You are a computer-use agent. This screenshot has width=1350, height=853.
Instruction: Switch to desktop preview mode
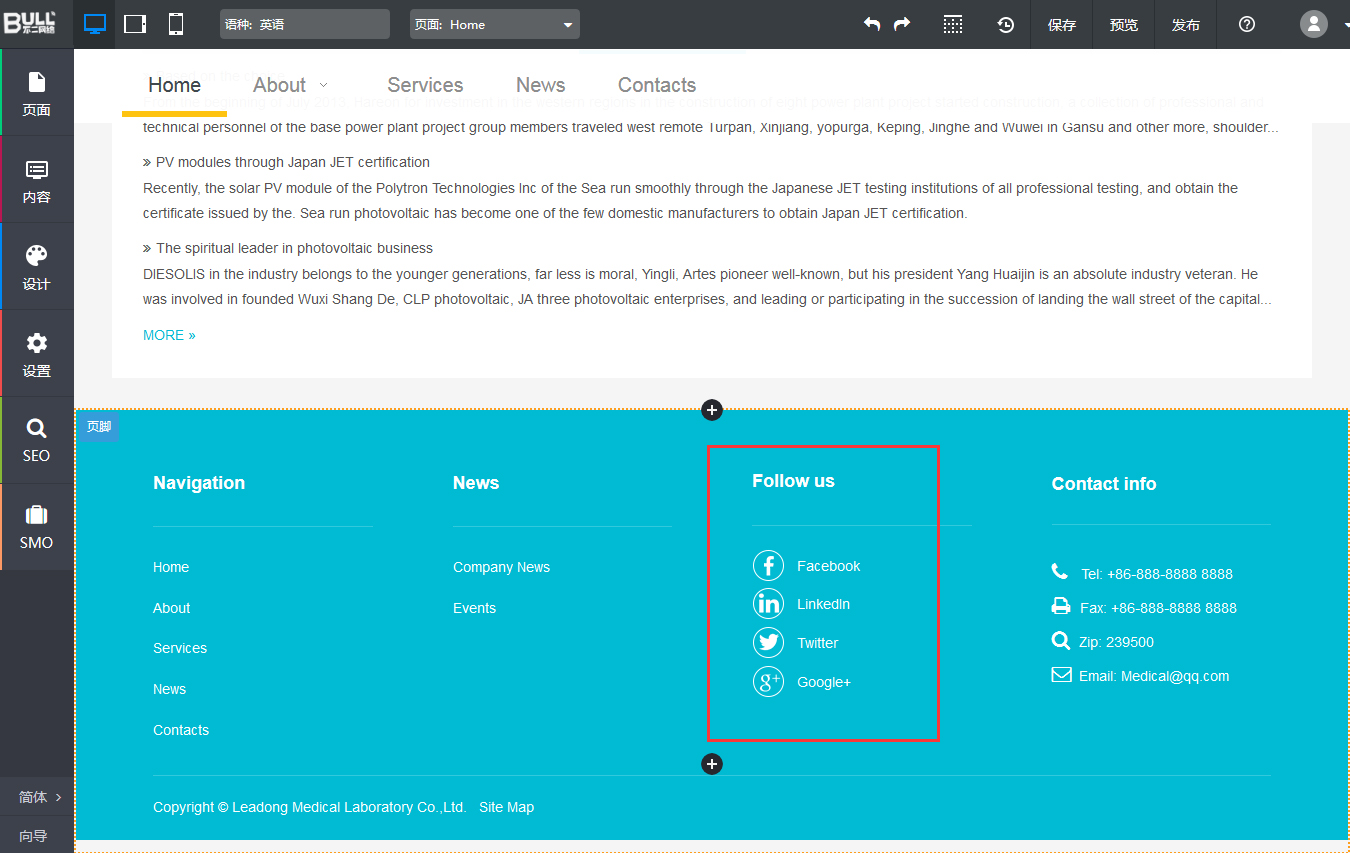95,24
